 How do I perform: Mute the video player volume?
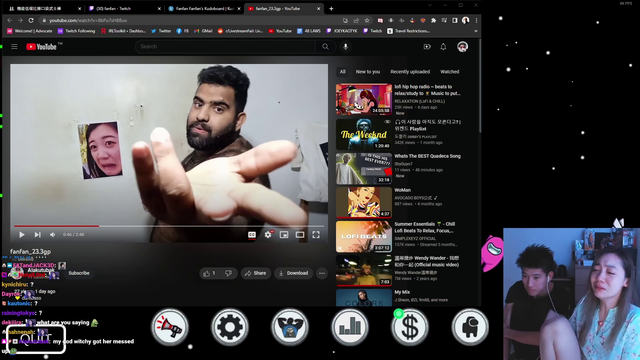click(x=53, y=235)
